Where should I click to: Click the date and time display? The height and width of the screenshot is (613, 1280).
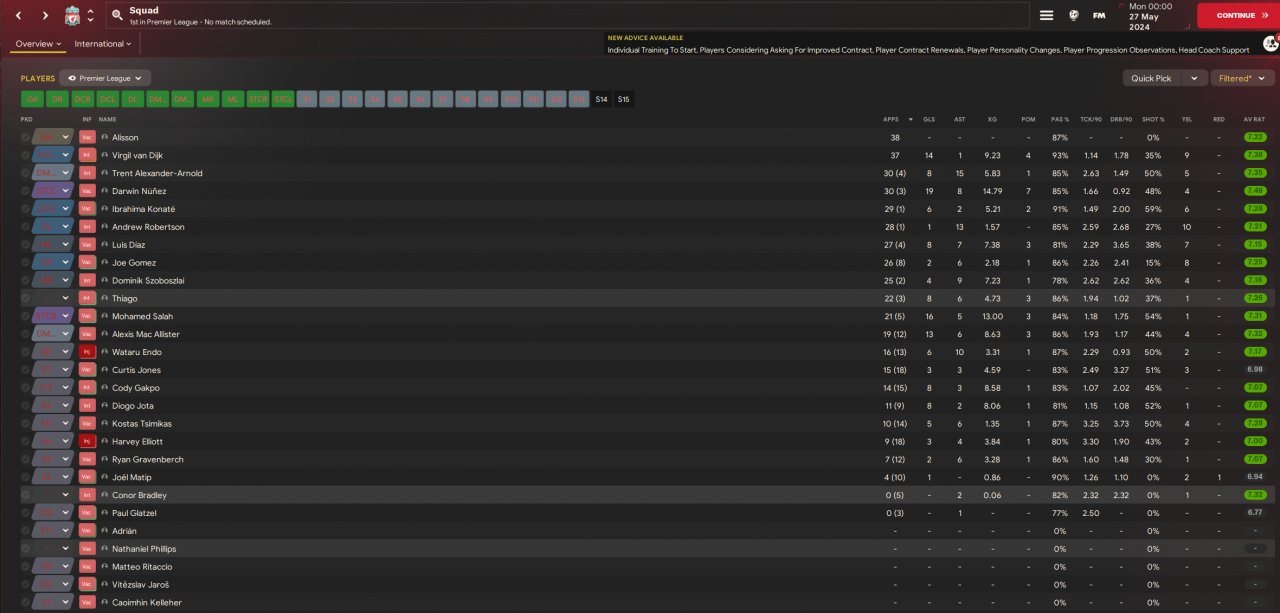coord(1151,15)
